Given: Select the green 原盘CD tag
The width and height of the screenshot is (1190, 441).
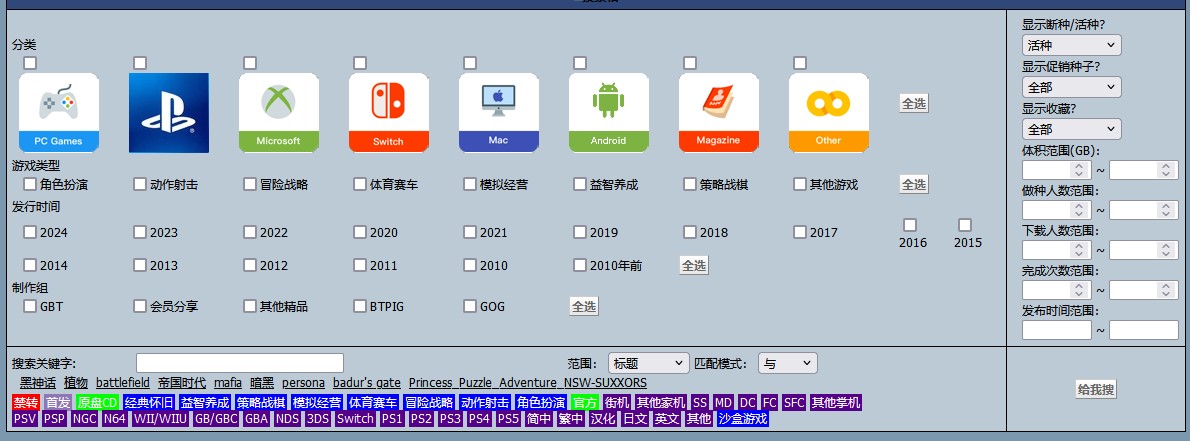Looking at the screenshot, I should coord(98,402).
